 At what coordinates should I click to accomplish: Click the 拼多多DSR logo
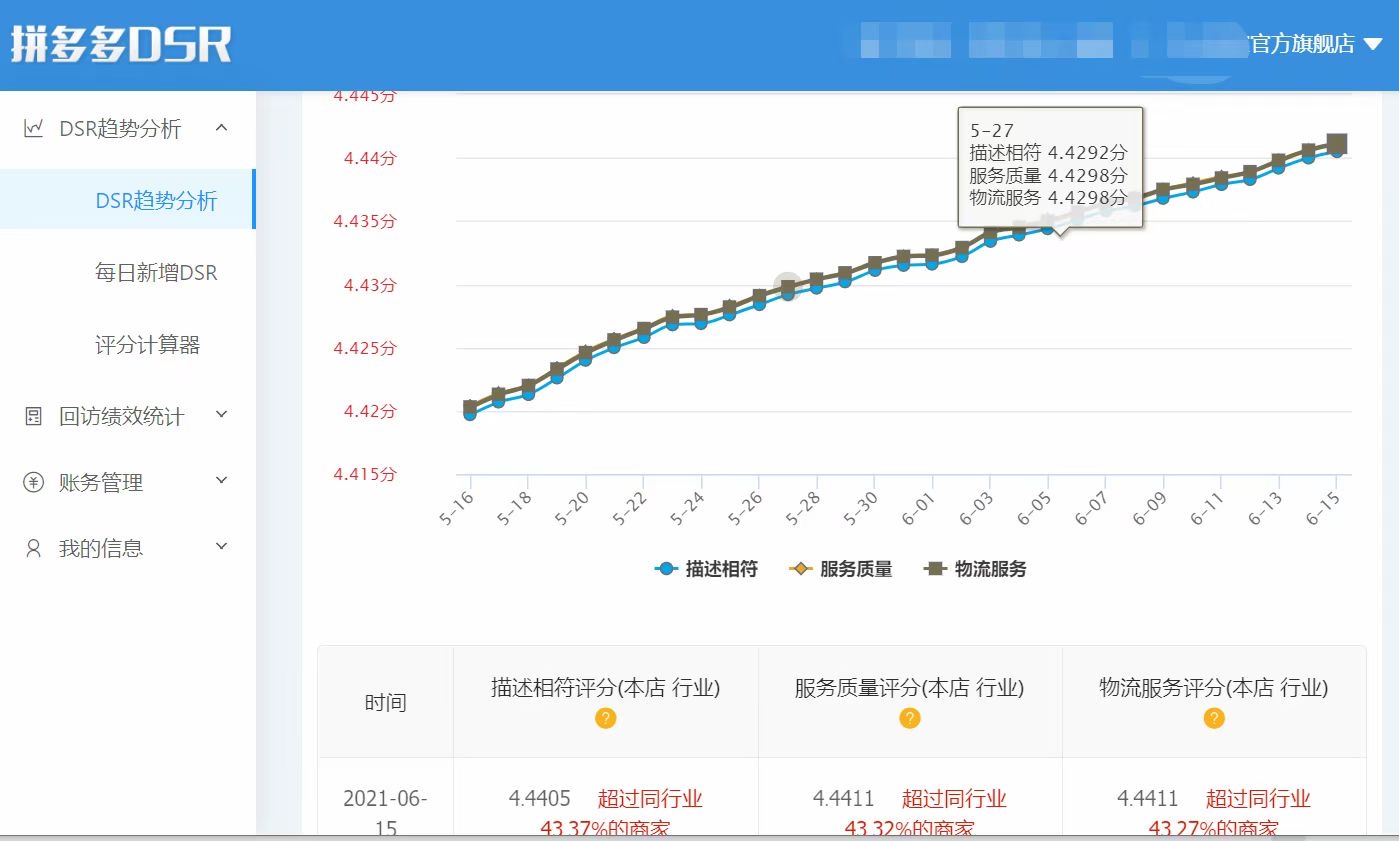(120, 42)
